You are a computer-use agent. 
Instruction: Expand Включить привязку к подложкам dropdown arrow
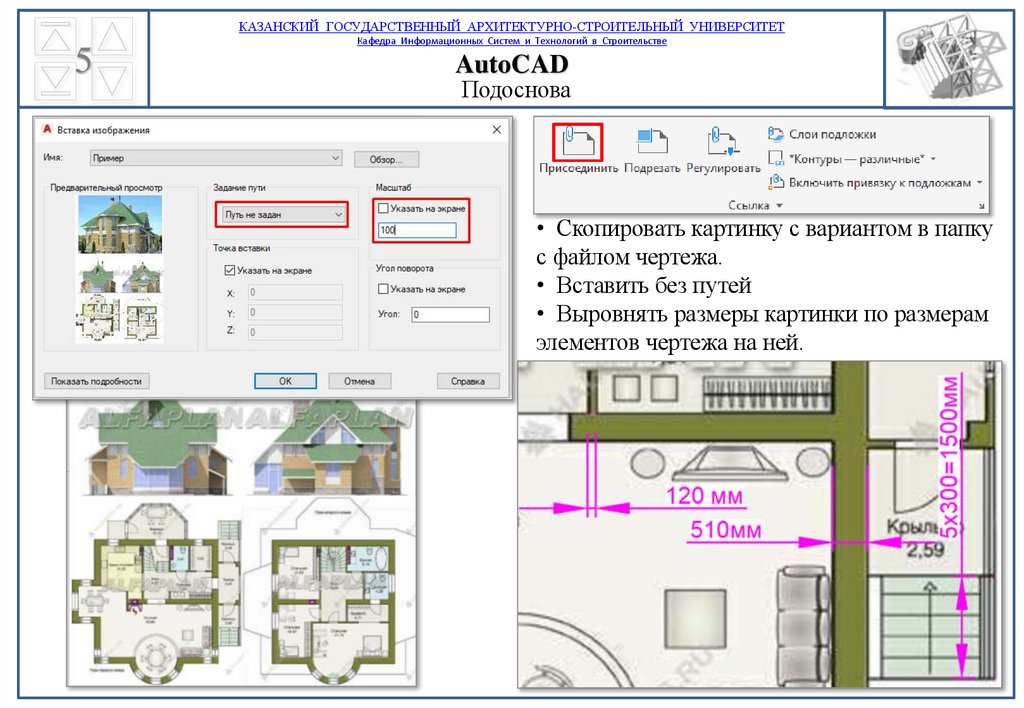[980, 183]
